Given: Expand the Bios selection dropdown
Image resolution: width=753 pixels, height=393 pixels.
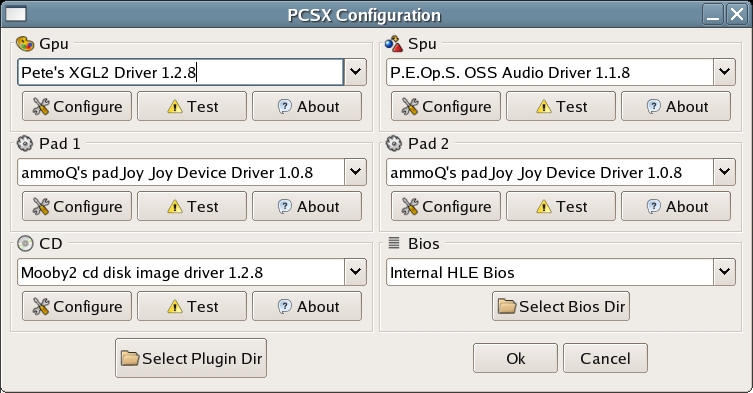Looking at the screenshot, I should (x=724, y=272).
